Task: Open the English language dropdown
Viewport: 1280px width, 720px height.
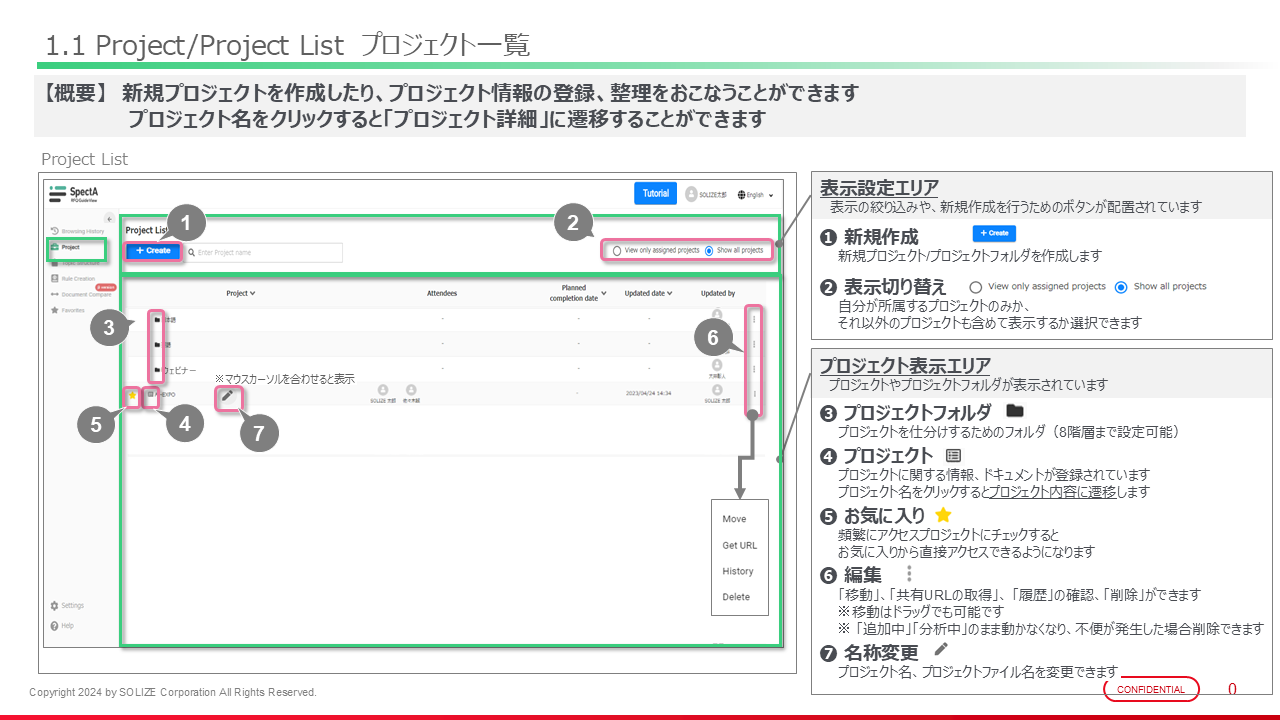Action: coord(755,195)
